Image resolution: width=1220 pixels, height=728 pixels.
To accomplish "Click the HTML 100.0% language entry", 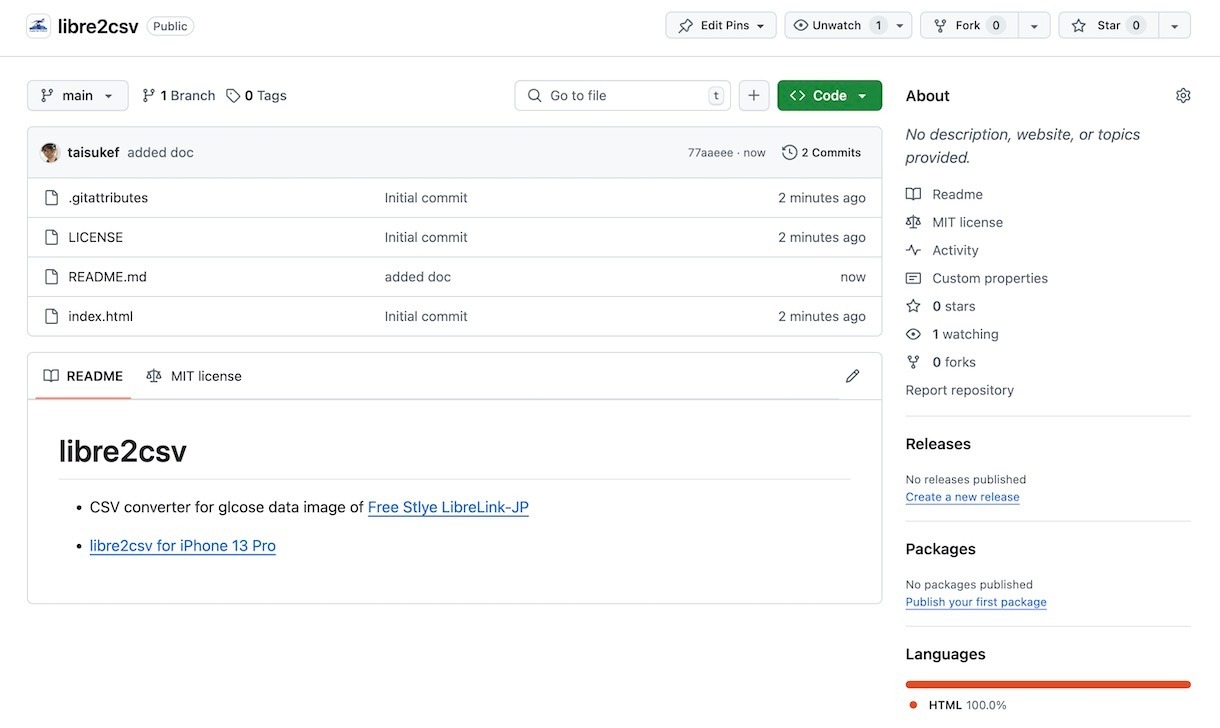I will [x=958, y=705].
